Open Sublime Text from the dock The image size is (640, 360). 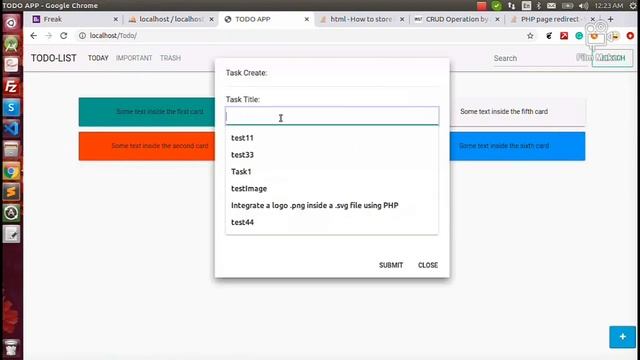(x=11, y=192)
